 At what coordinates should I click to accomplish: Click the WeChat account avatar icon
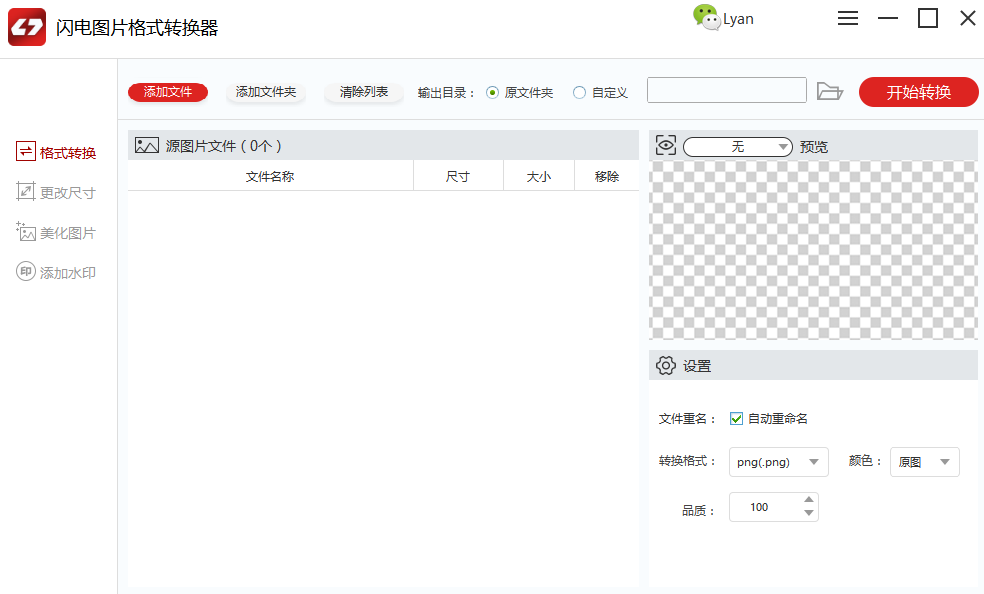pos(706,18)
